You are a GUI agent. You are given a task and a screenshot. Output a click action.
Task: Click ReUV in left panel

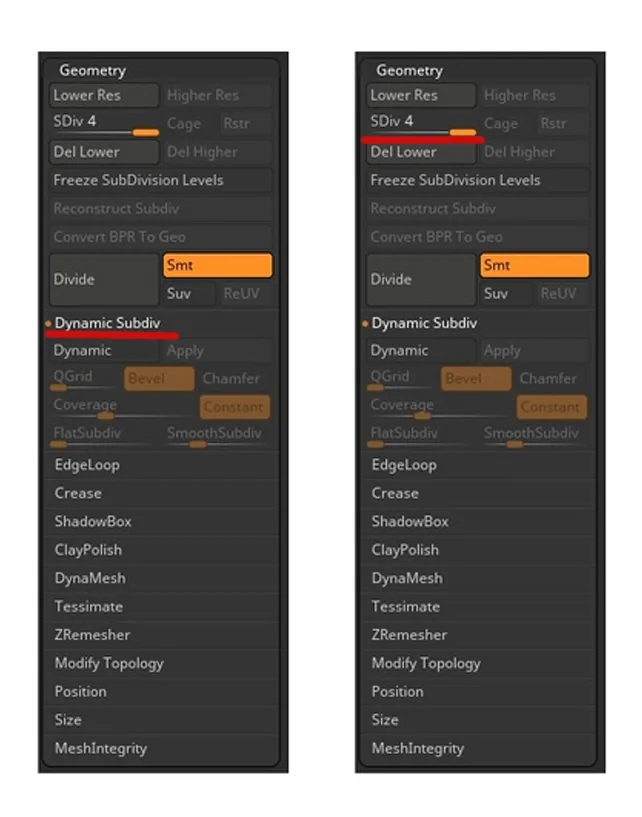(x=245, y=294)
